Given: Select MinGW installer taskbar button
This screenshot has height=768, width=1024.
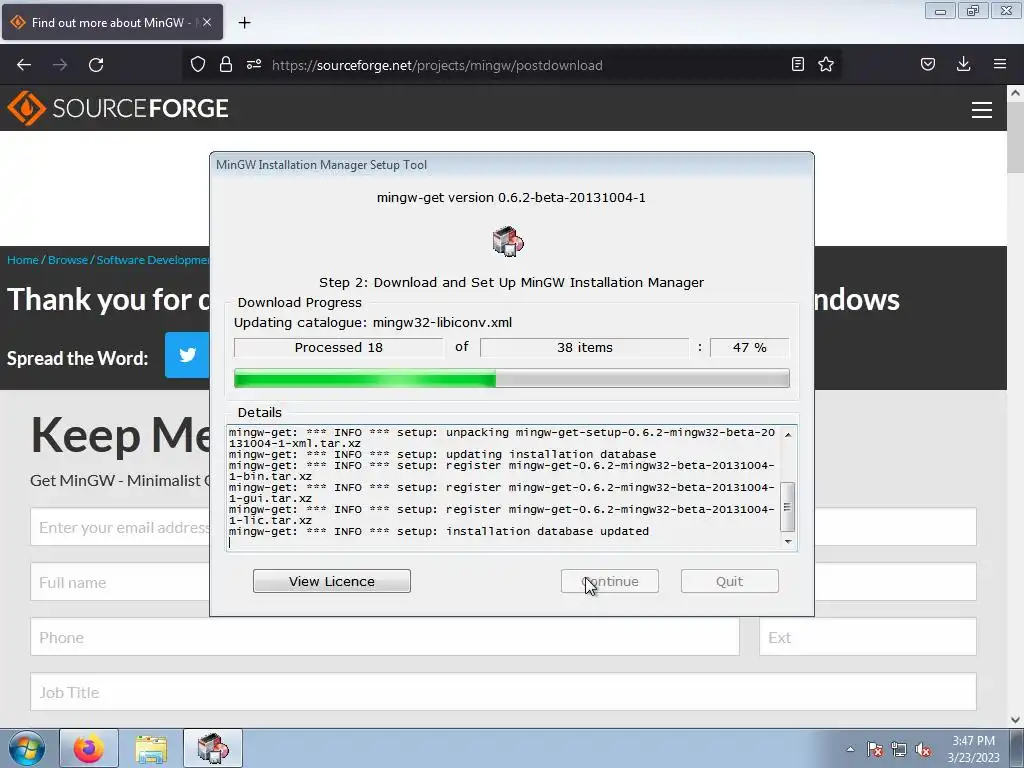Looking at the screenshot, I should [213, 748].
